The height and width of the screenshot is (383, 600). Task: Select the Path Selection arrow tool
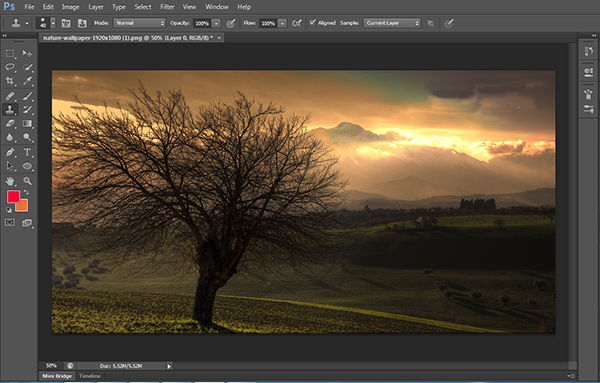[x=10, y=166]
